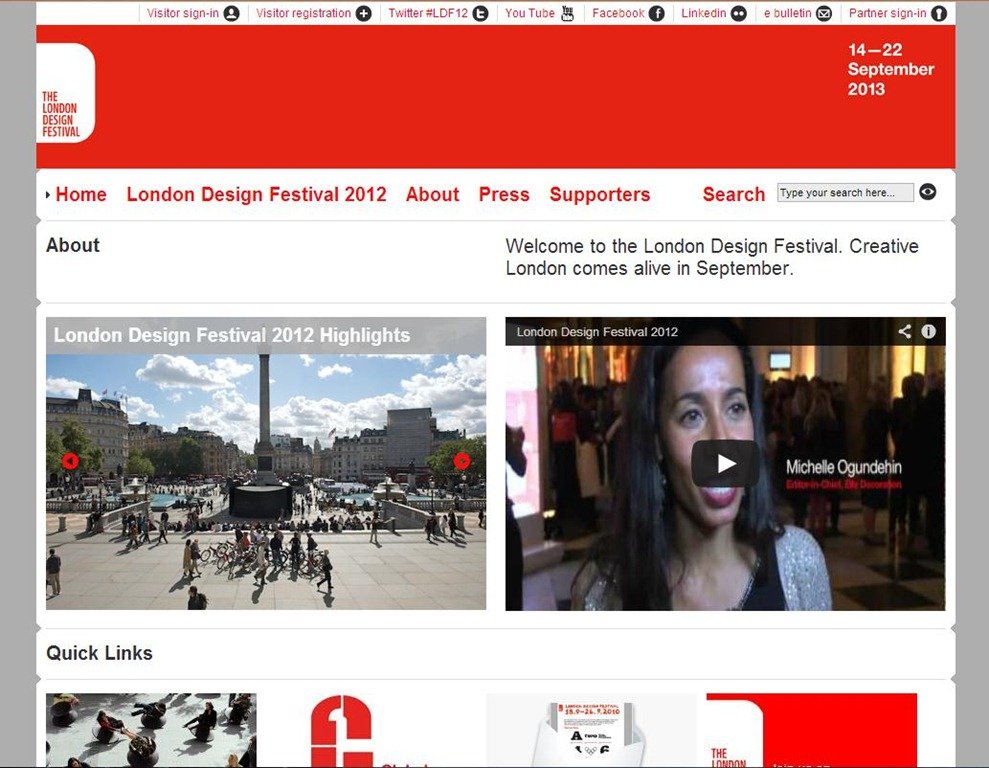Click the Quick Links heading
Screen dimensions: 989x768
tap(100, 653)
